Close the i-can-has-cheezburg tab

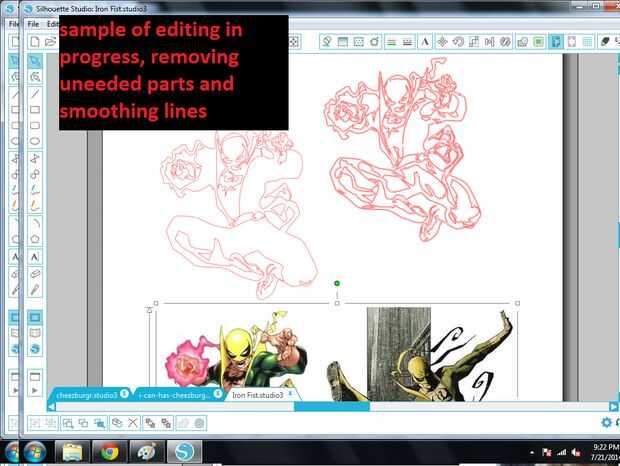point(217,394)
